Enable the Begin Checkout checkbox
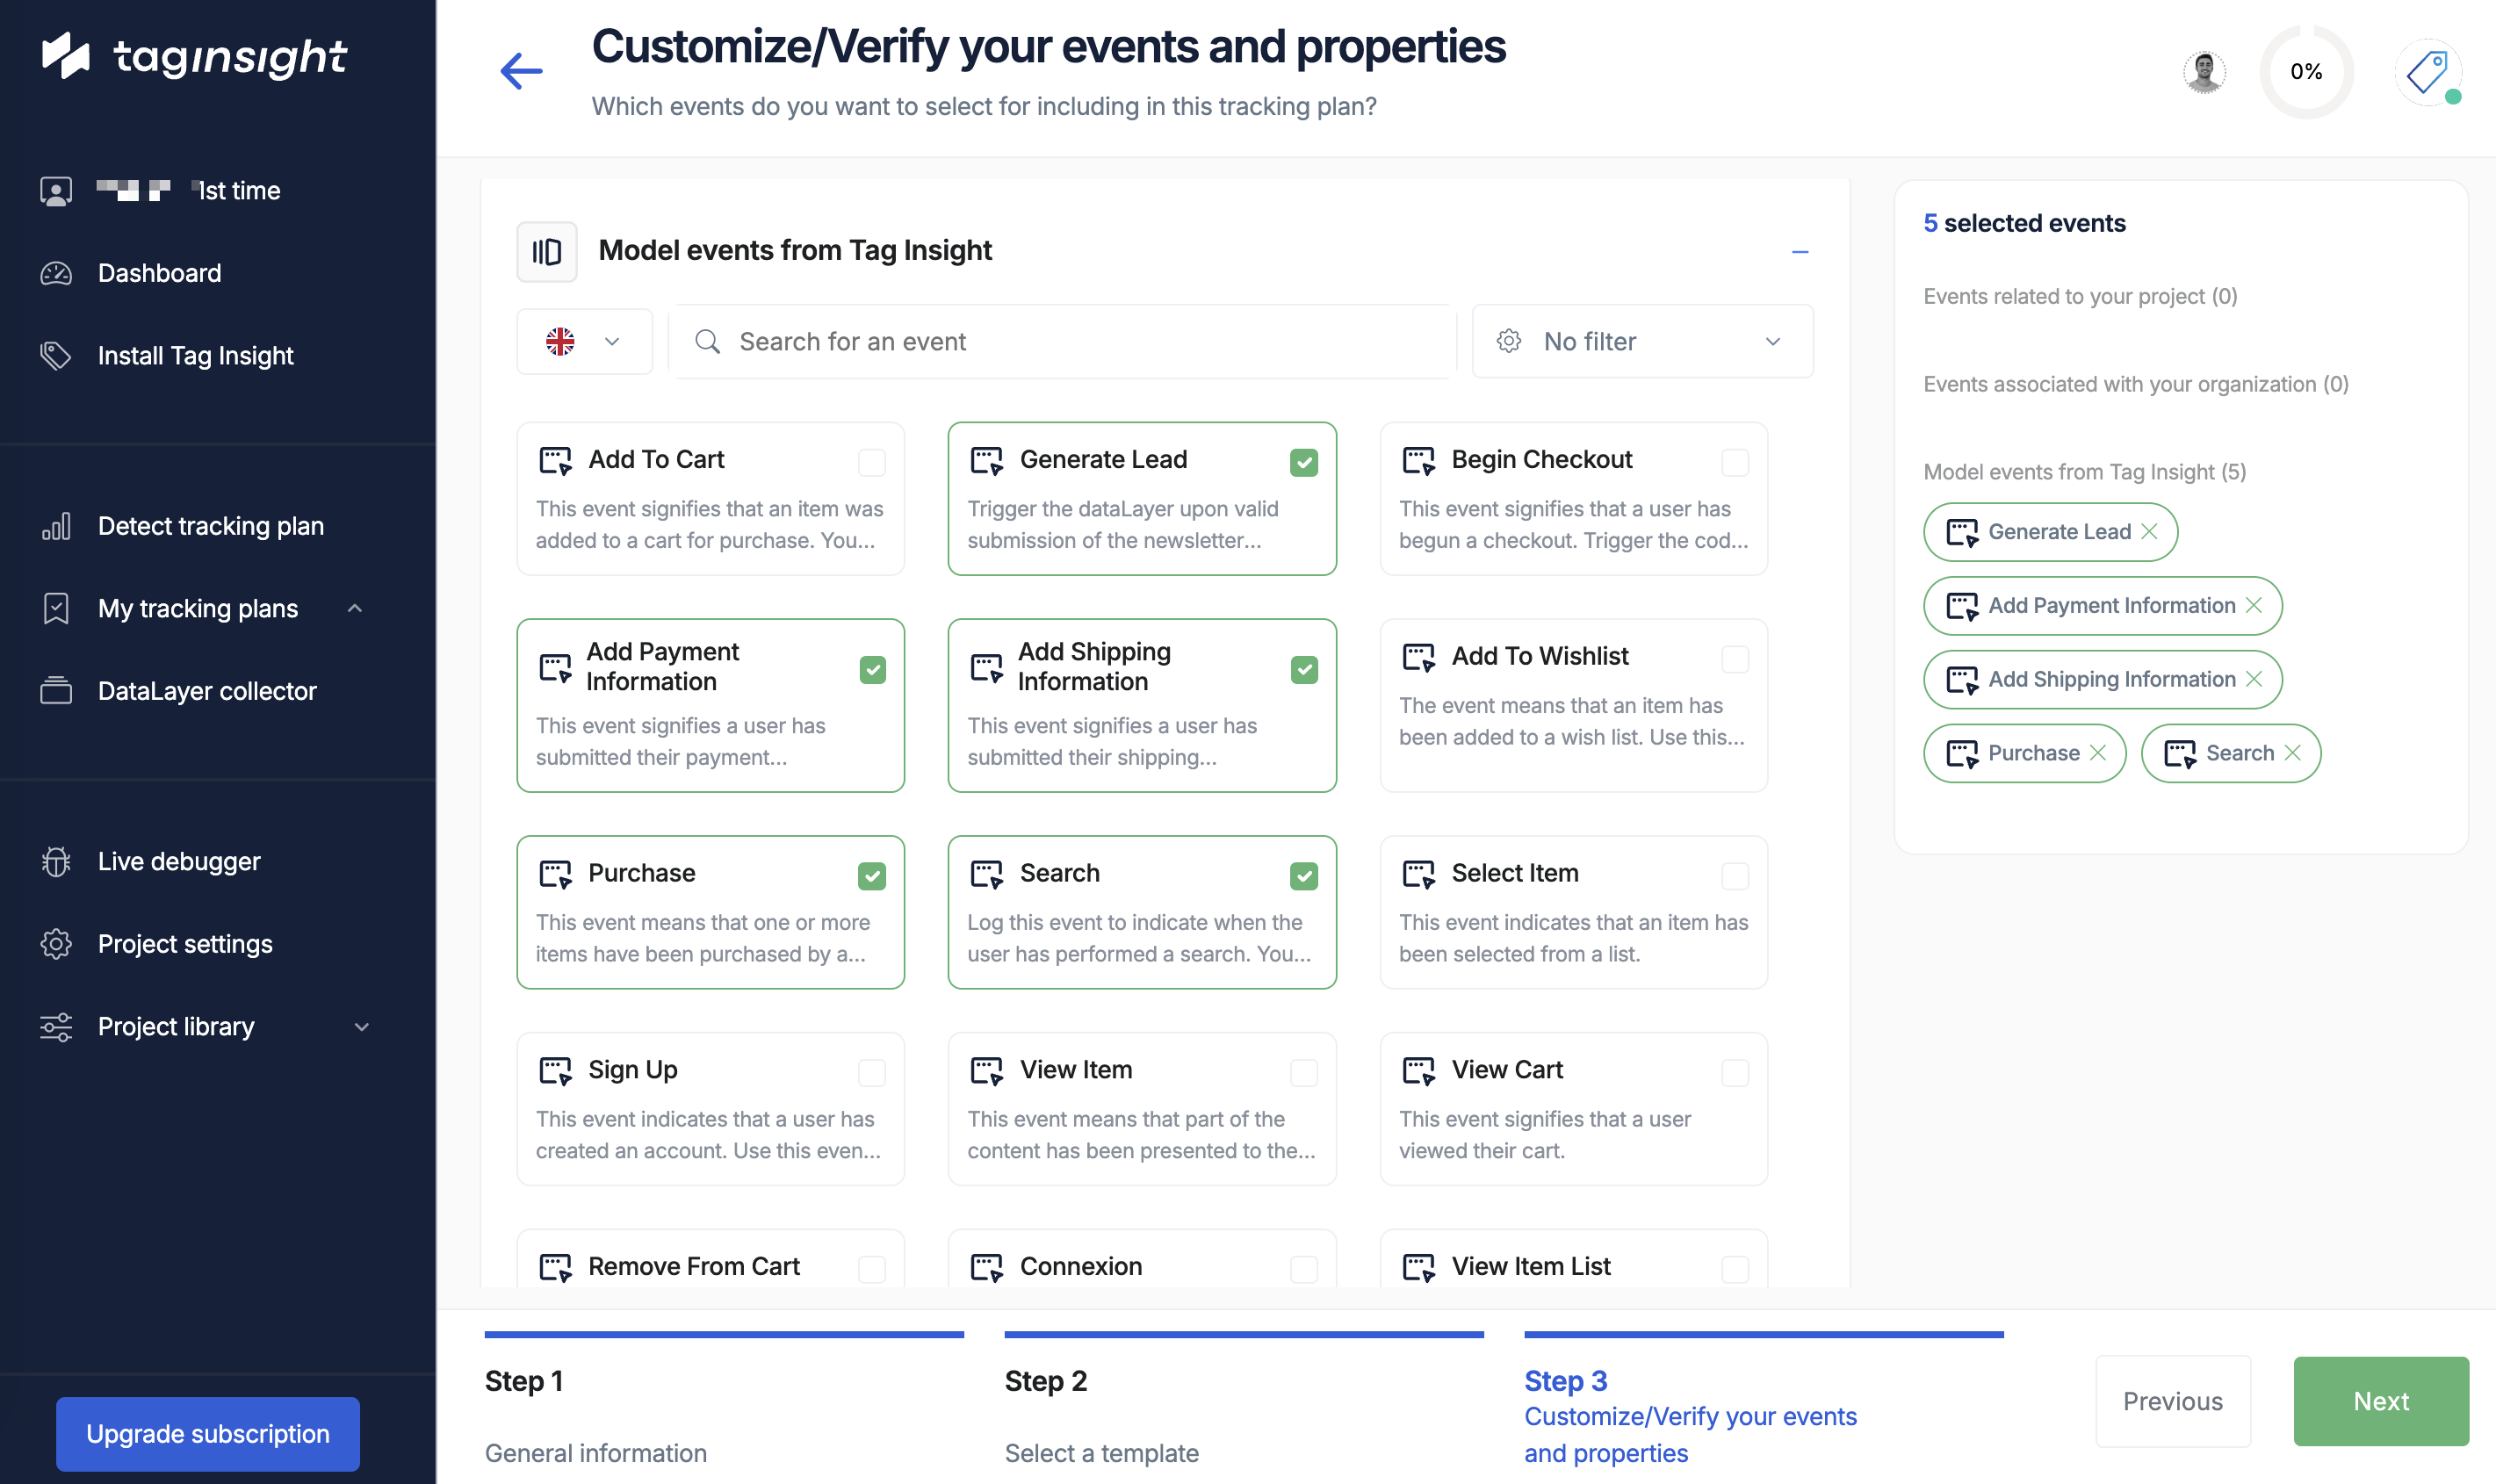The width and height of the screenshot is (2496, 1484). (1735, 462)
